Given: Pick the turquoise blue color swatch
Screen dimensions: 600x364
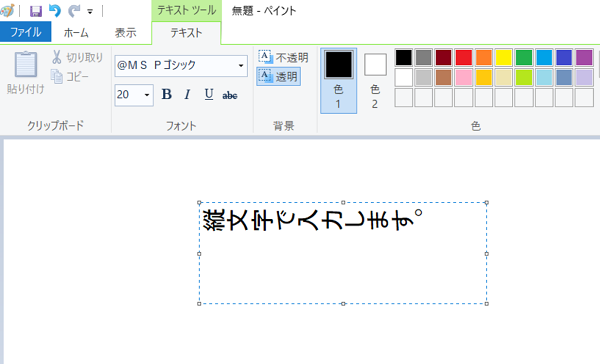Looking at the screenshot, I should (544, 57).
